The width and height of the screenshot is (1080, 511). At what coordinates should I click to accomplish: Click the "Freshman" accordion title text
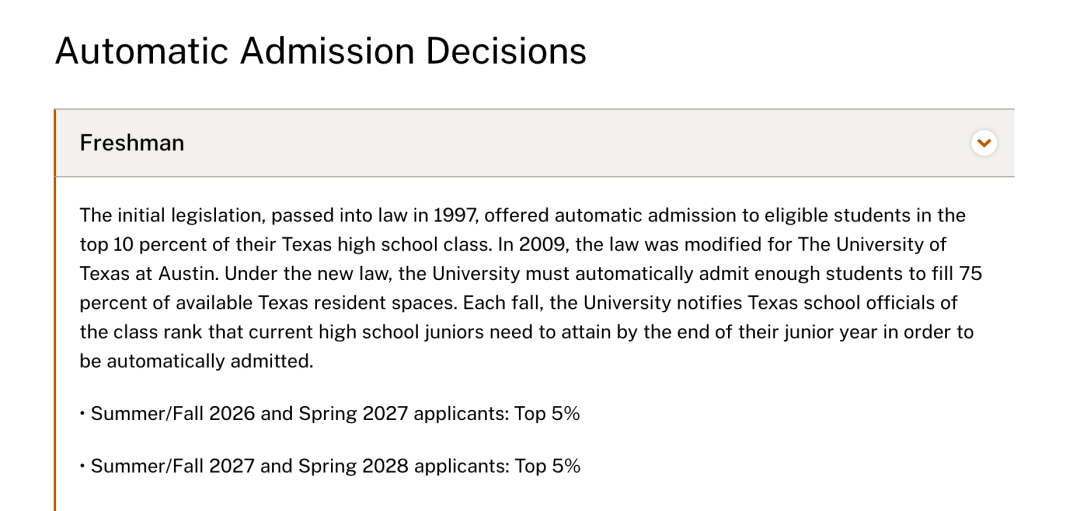(x=132, y=143)
